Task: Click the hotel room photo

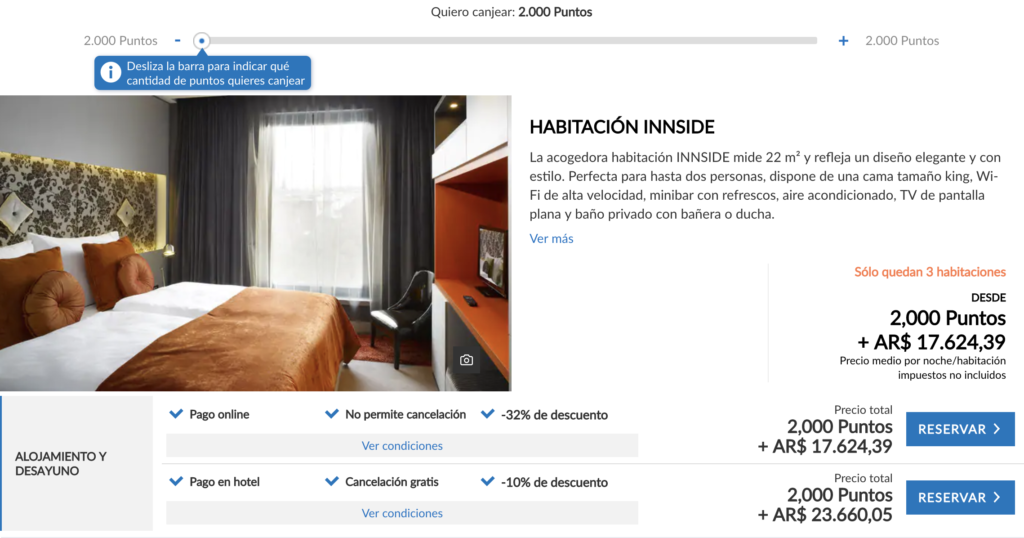Action: pyautogui.click(x=255, y=244)
